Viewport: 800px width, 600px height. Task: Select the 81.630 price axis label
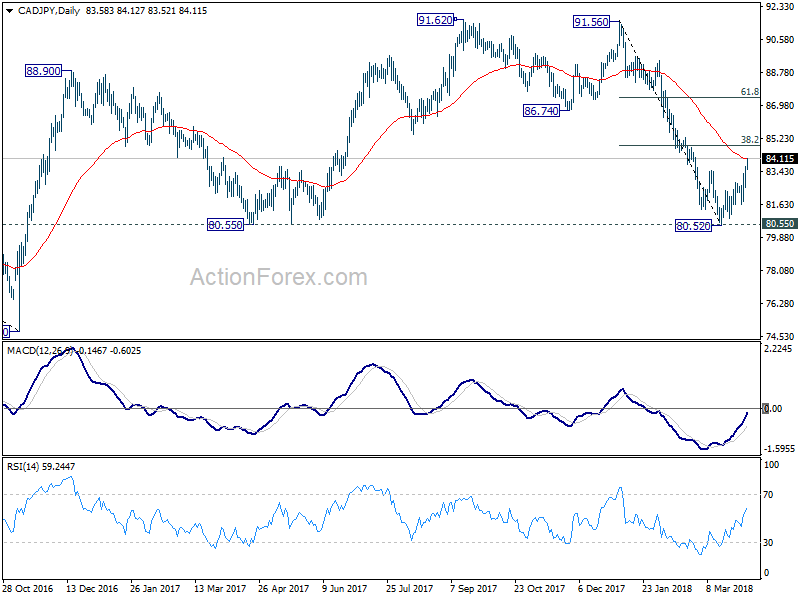pos(780,205)
